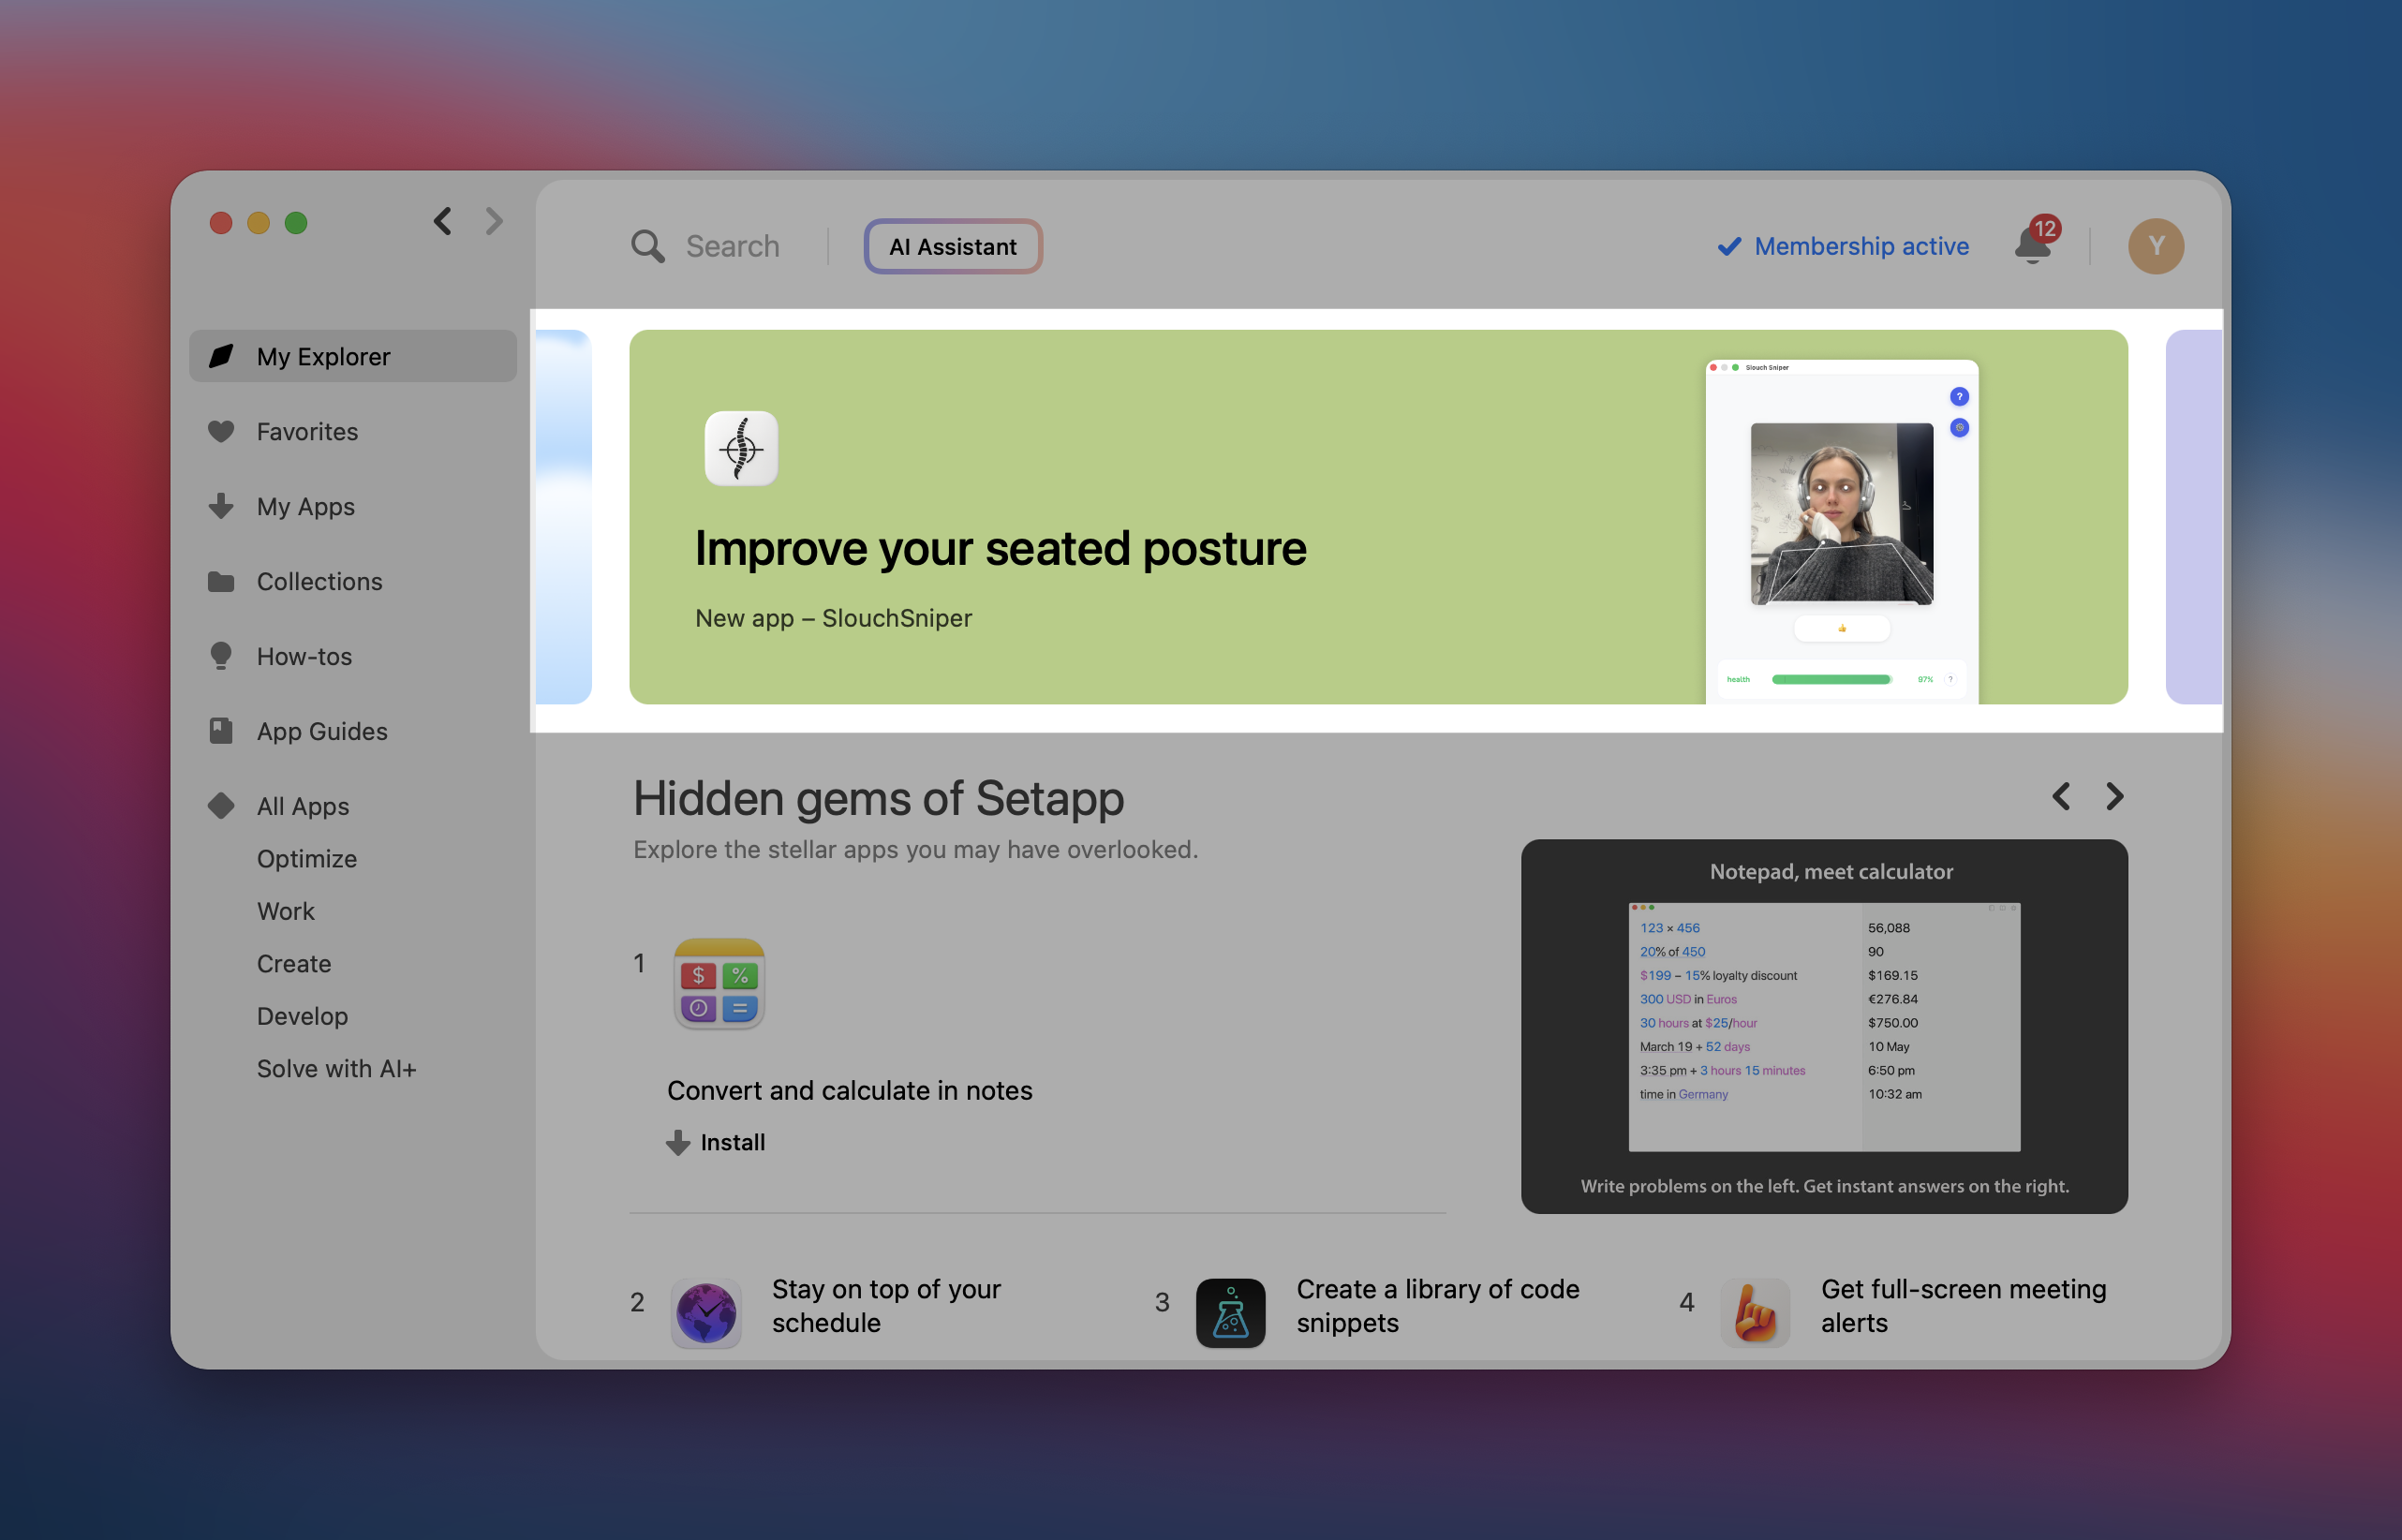The width and height of the screenshot is (2402, 1540).
Task: Navigate back with the left chevron arrow
Action: click(443, 221)
